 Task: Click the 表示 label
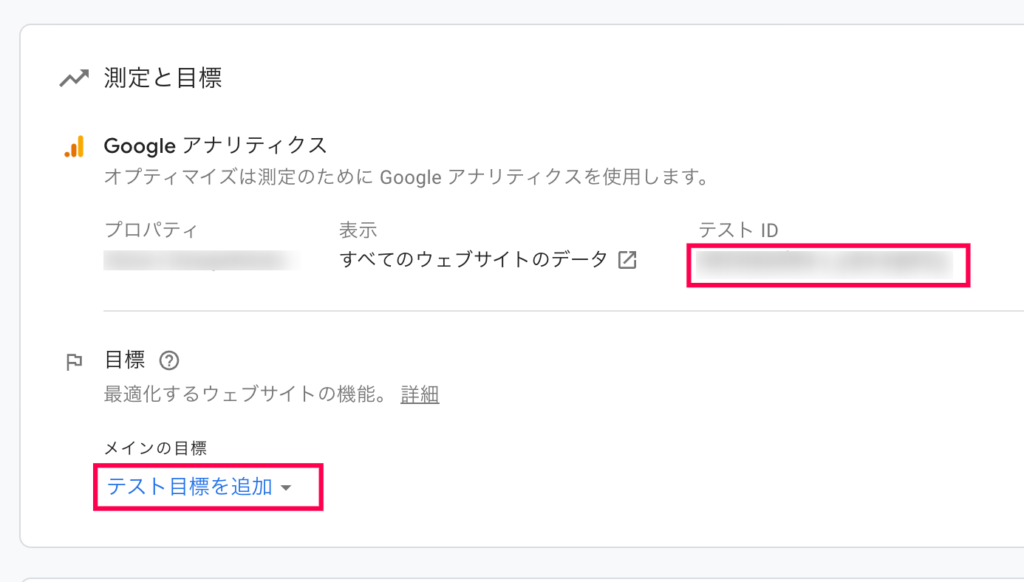(358, 230)
